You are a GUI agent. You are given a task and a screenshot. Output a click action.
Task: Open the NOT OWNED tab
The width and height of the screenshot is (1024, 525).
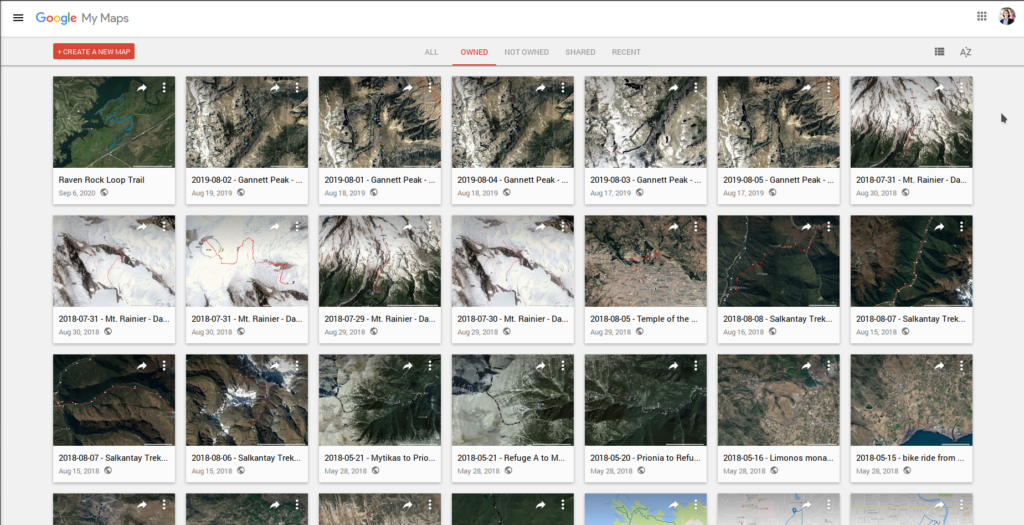pos(526,52)
